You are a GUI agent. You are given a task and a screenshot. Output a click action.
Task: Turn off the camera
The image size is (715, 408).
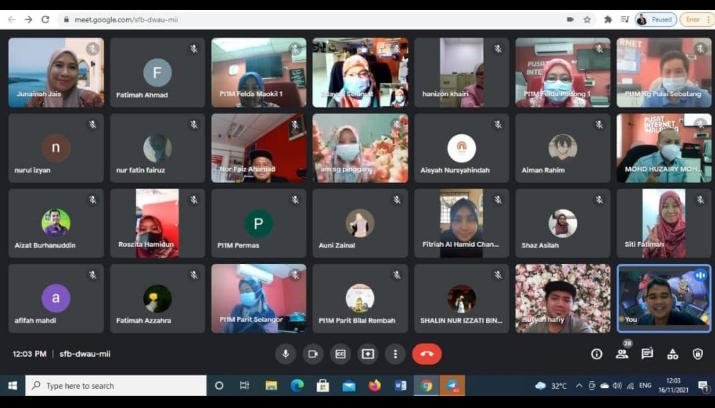point(313,354)
